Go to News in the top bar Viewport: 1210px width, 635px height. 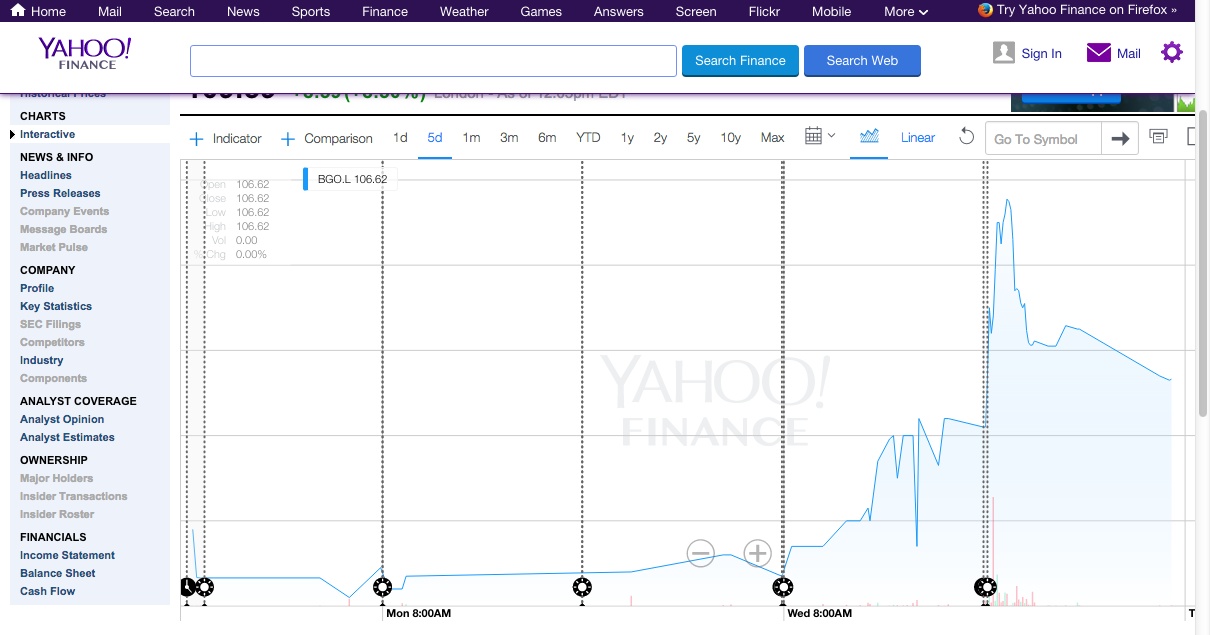pos(243,12)
